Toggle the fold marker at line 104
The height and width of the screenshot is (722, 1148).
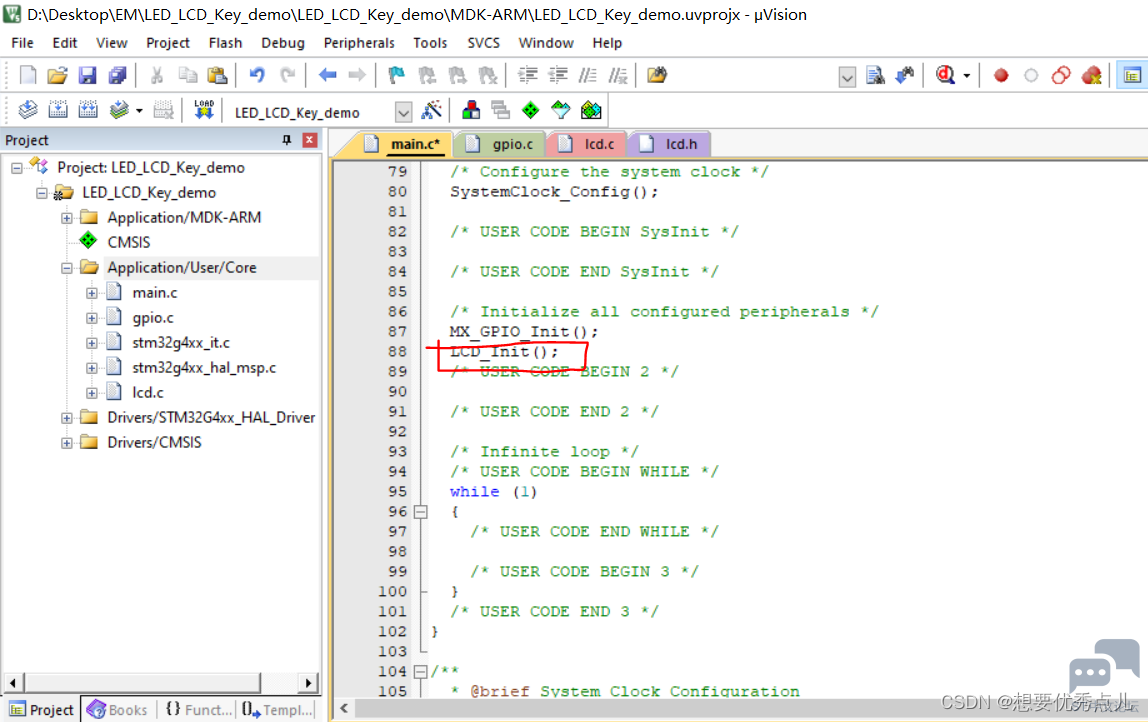[x=420, y=671]
